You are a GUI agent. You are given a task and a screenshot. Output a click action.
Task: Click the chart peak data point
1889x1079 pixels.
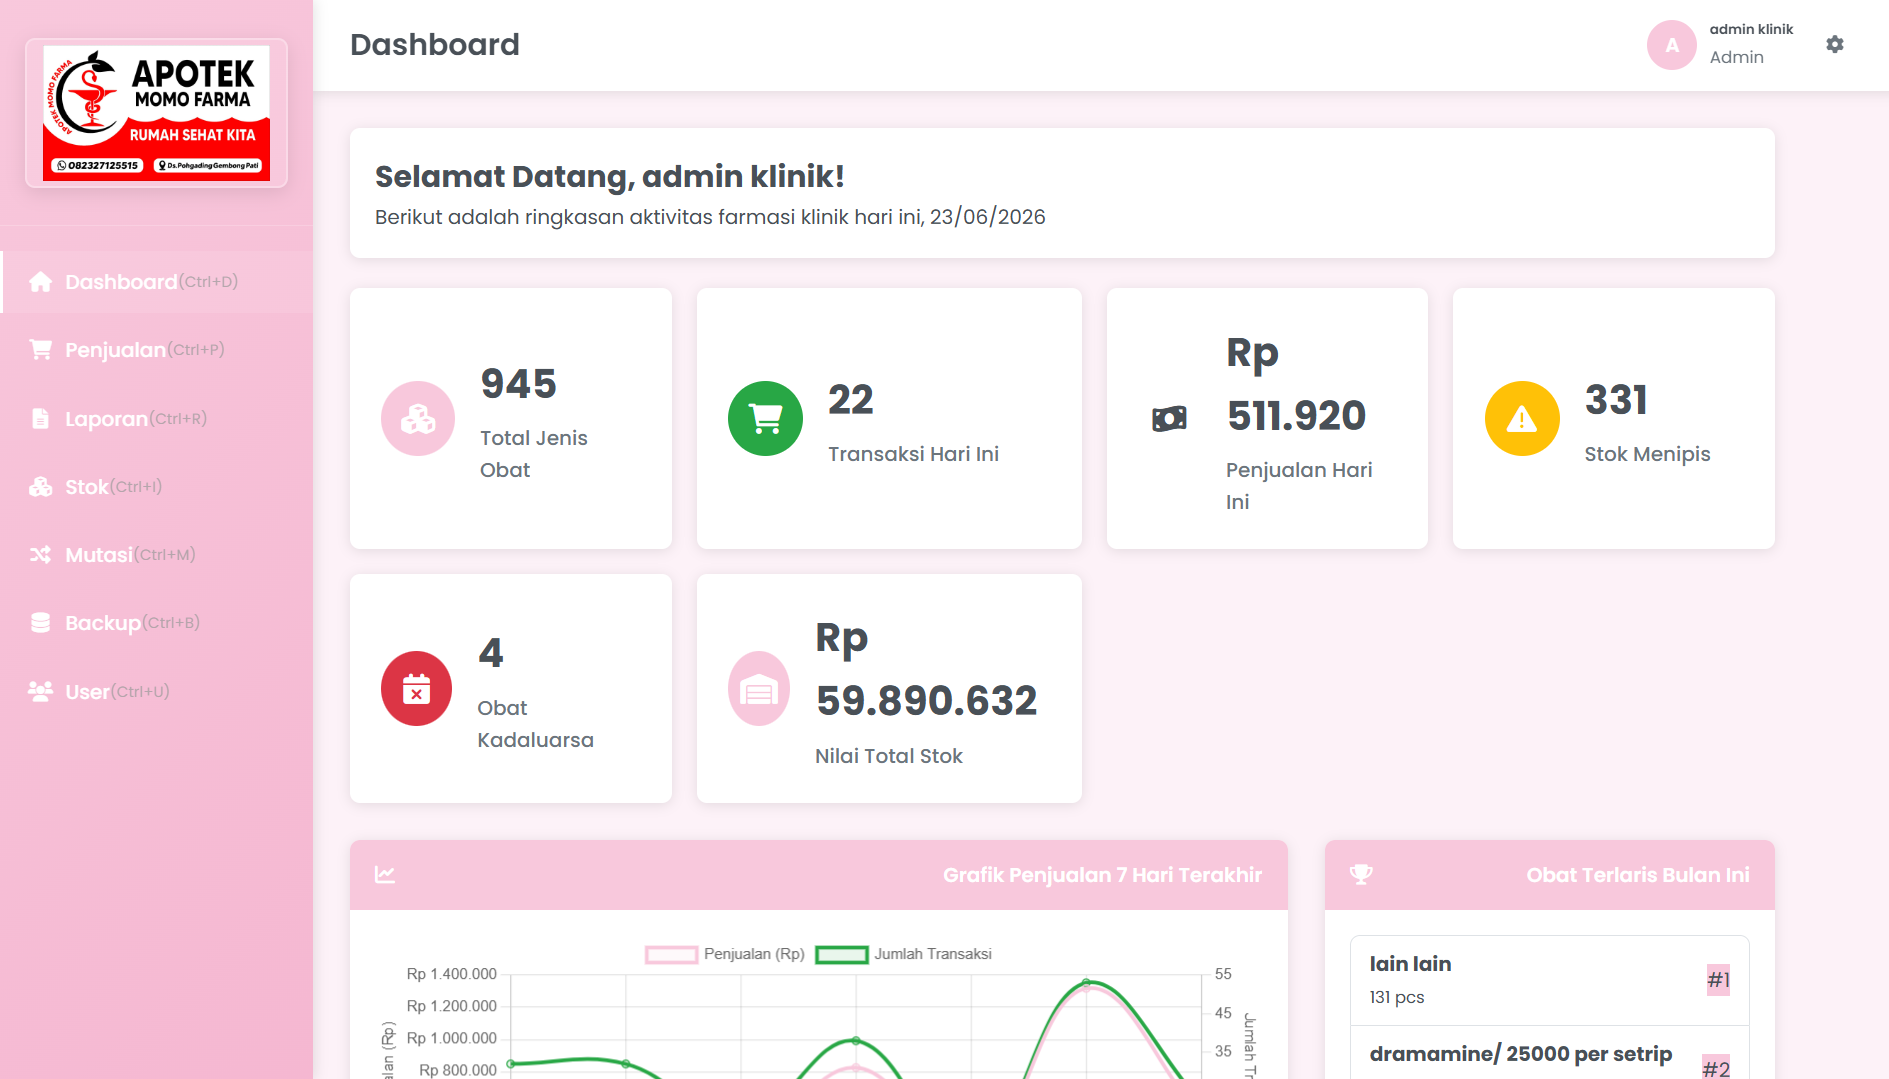tap(1087, 983)
